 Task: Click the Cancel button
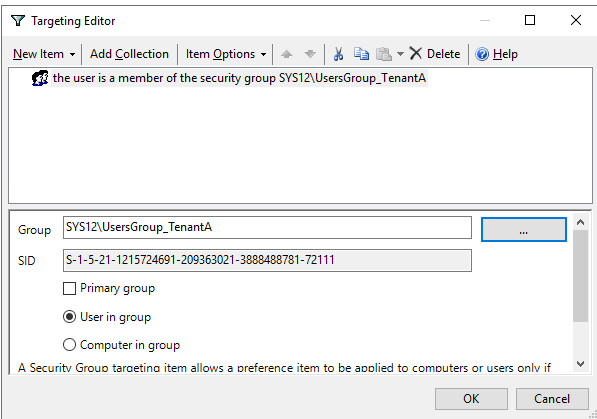click(x=552, y=399)
